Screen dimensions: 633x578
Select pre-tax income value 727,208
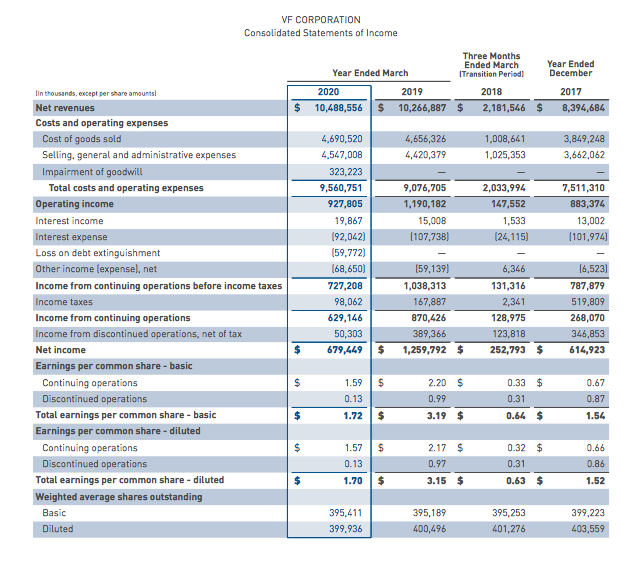coord(345,286)
